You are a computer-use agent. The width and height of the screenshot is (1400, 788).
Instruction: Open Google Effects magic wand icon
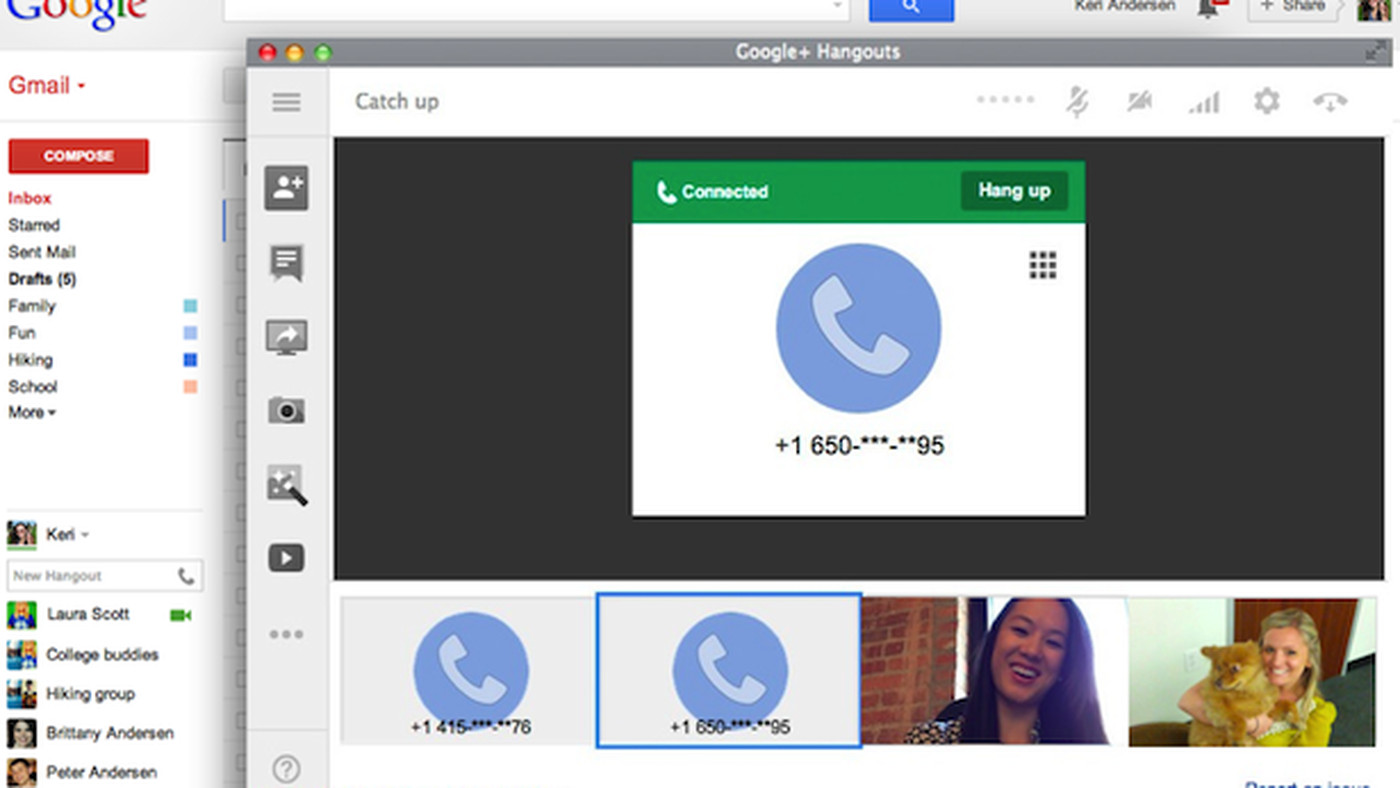pos(286,484)
